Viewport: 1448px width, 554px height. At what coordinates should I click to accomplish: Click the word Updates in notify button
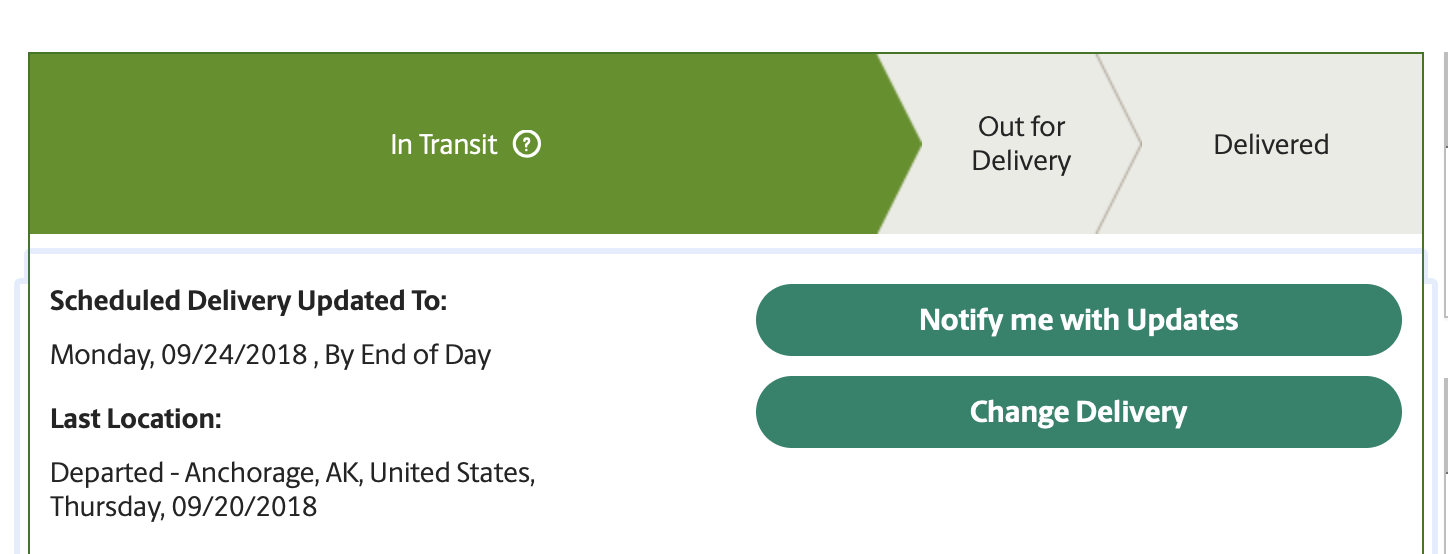(1182, 320)
